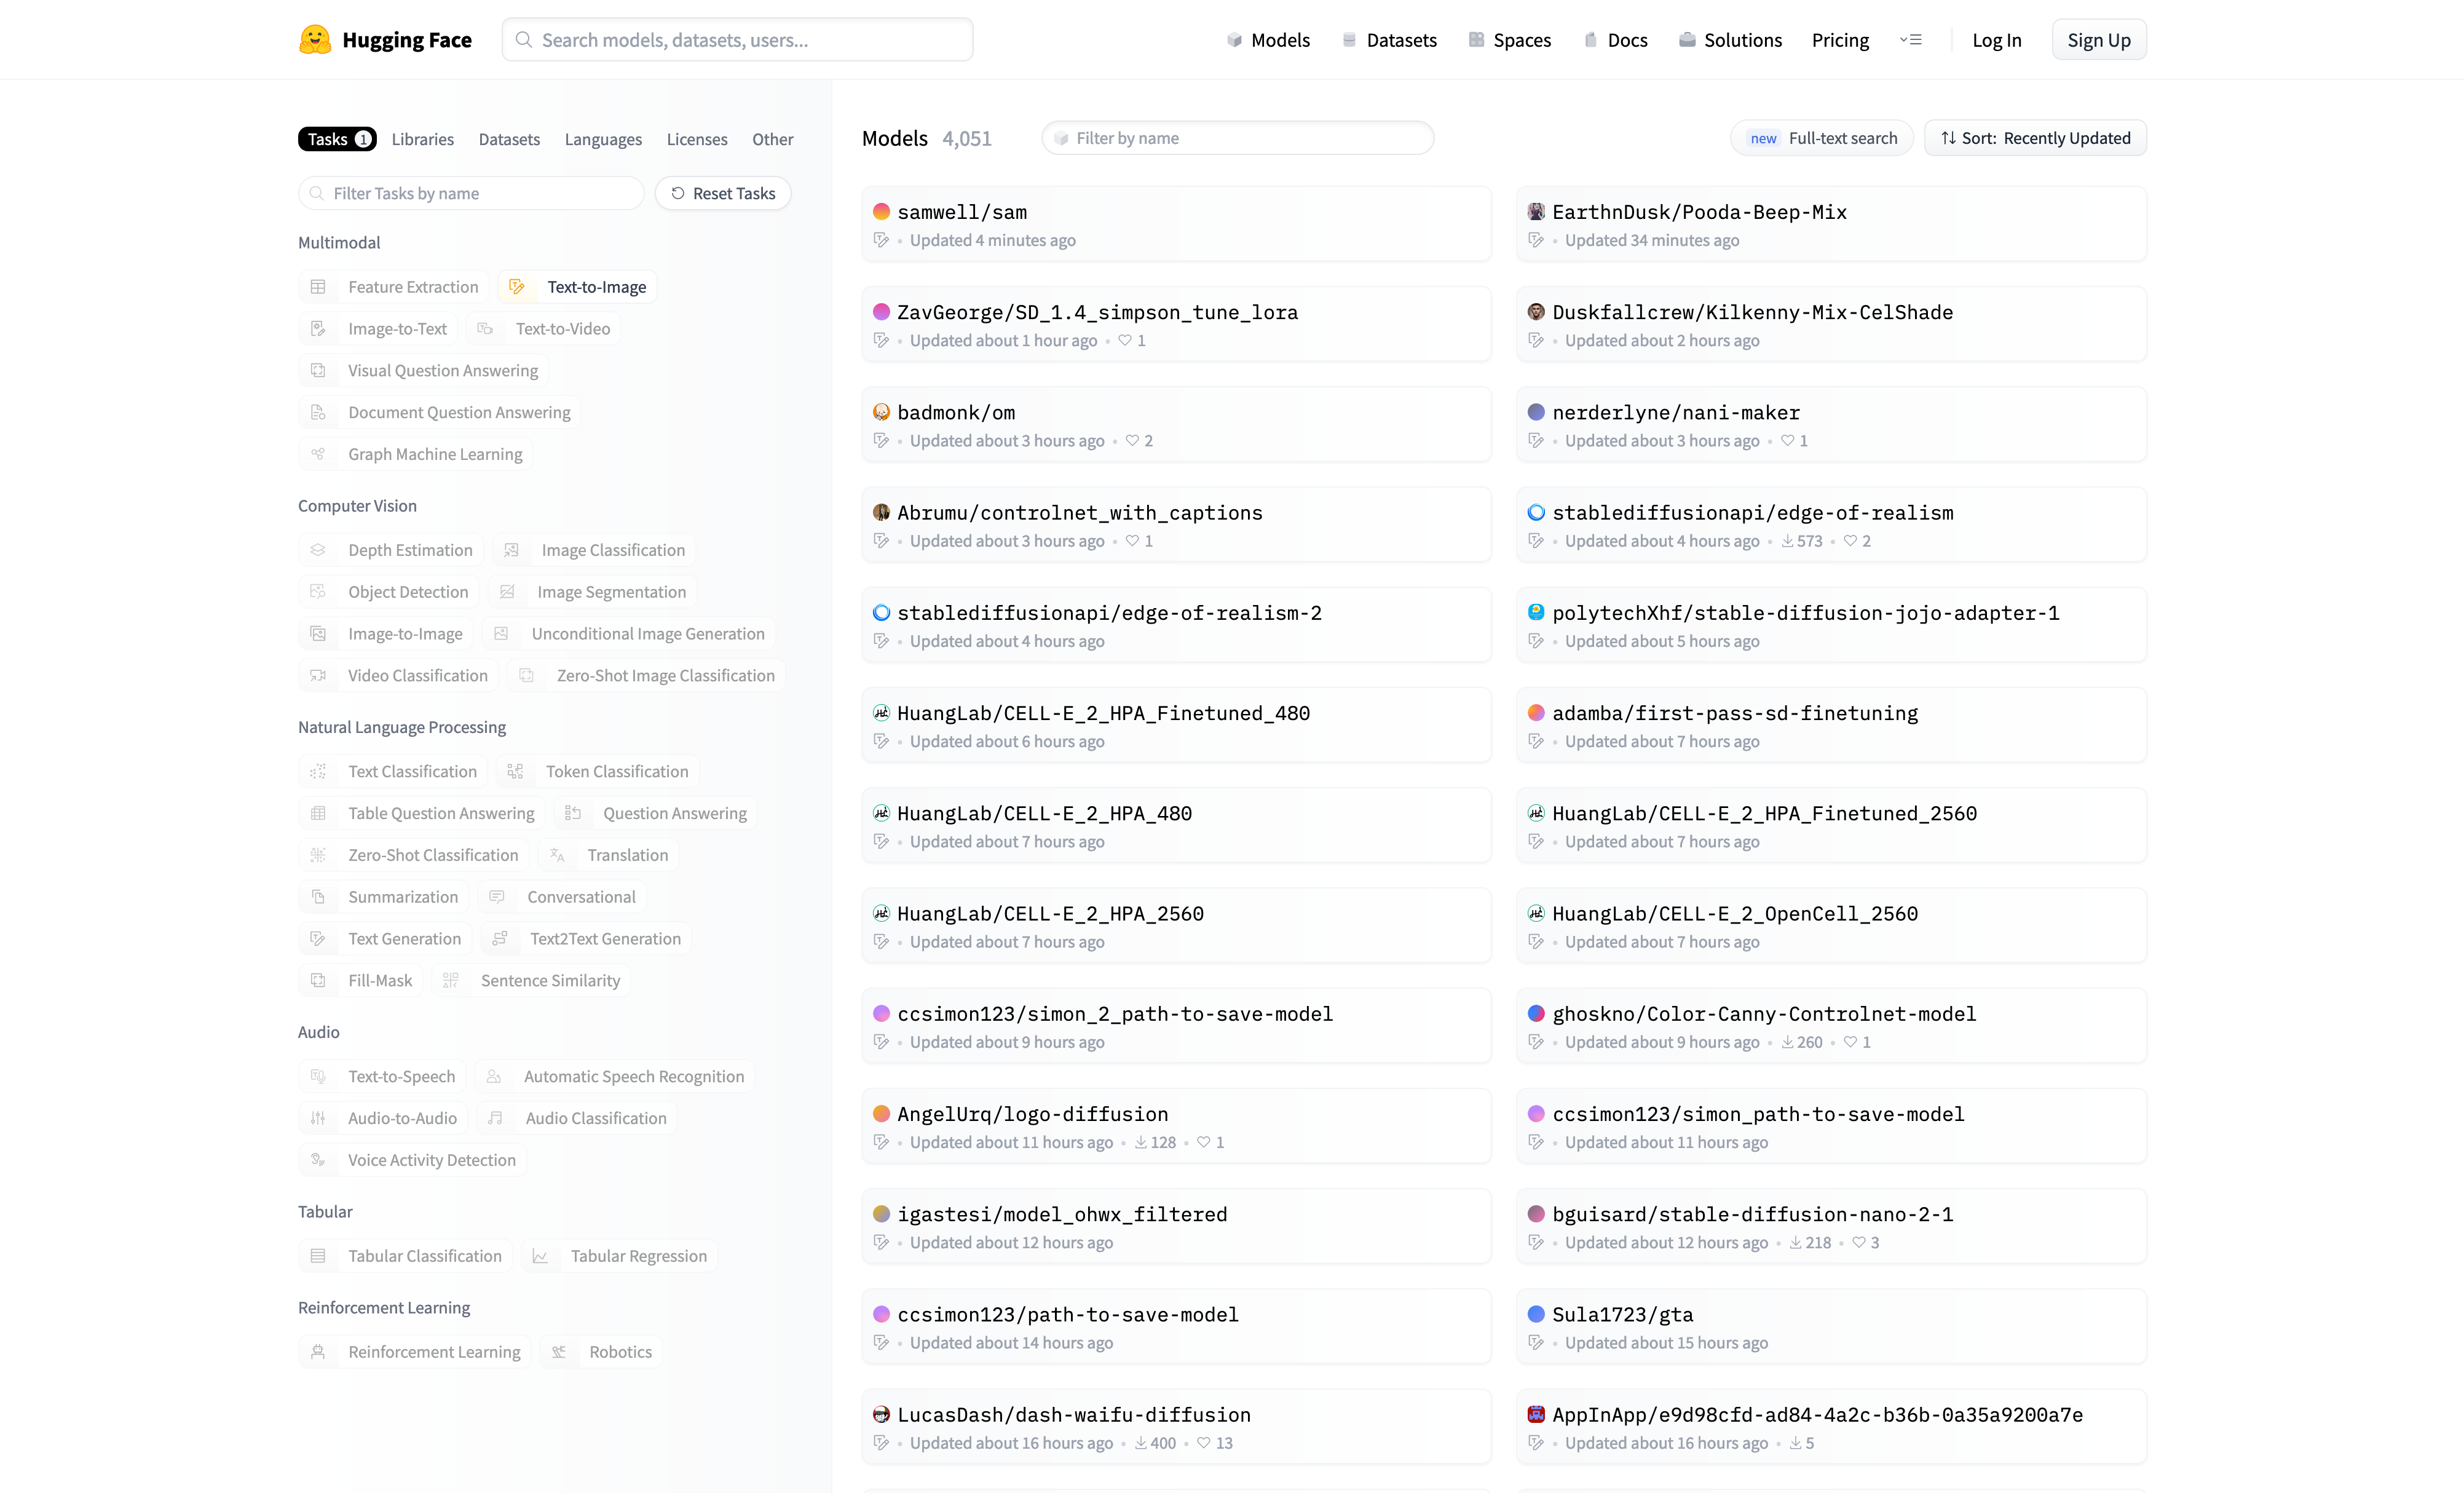Click the Models cube icon in navbar
2464x1493 pixels.
1234,40
